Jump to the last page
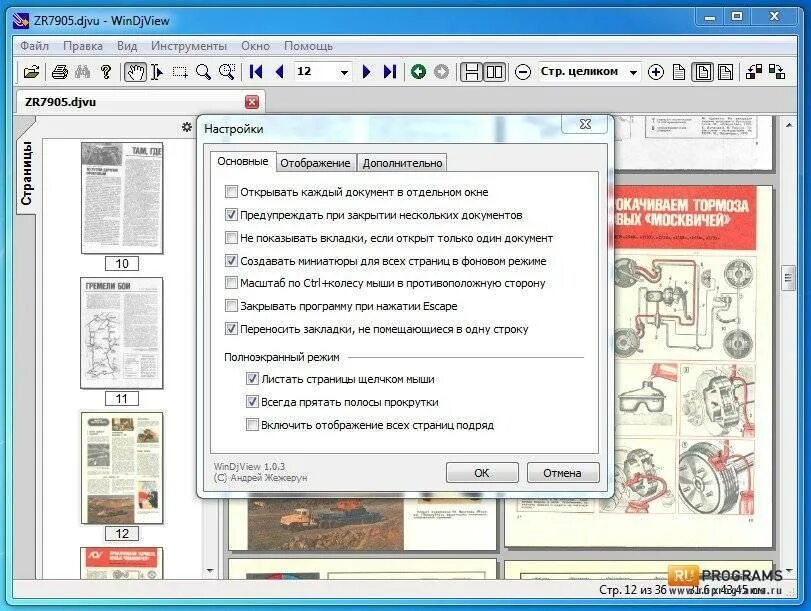811x611 pixels. click(x=390, y=71)
